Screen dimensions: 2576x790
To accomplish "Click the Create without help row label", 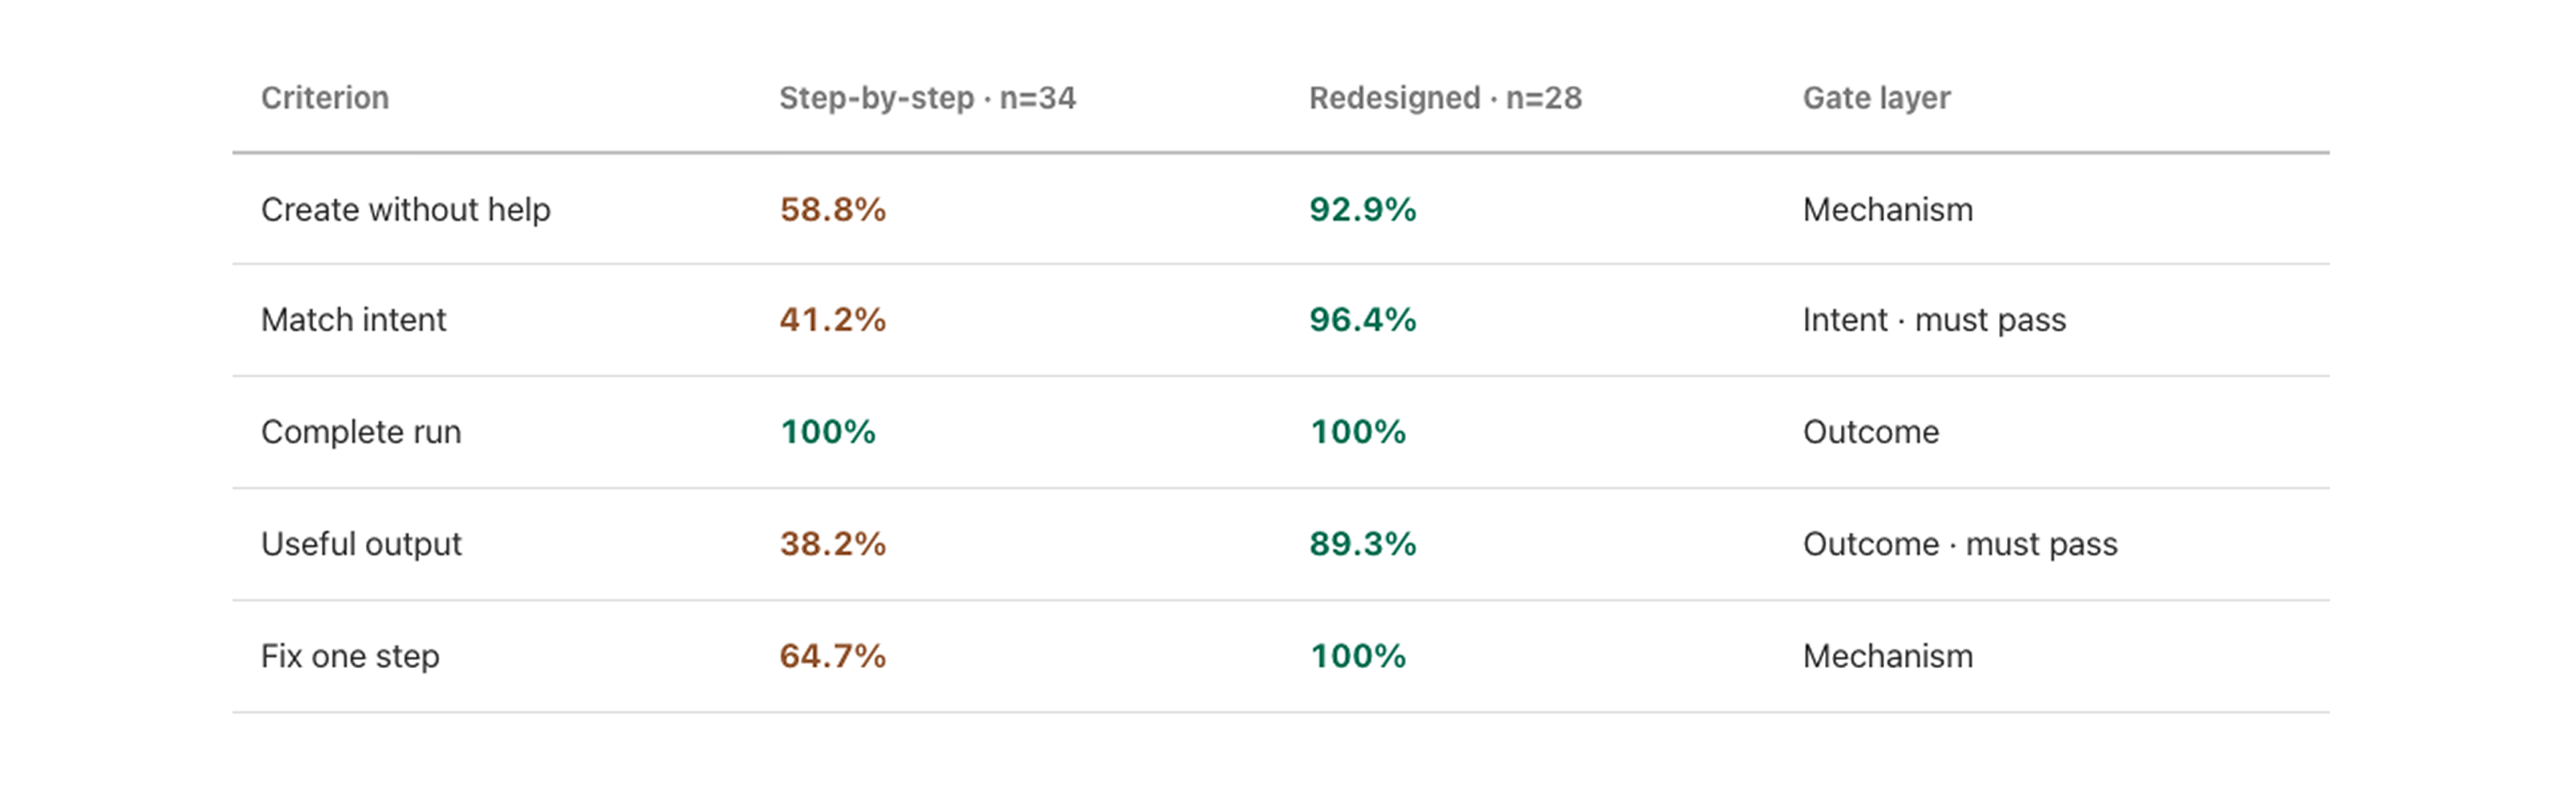I will click(406, 210).
